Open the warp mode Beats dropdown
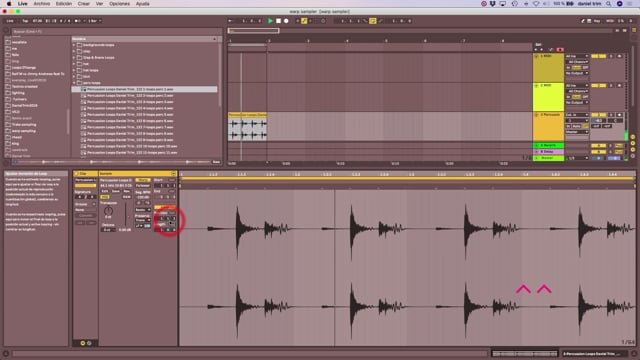 coord(143,210)
